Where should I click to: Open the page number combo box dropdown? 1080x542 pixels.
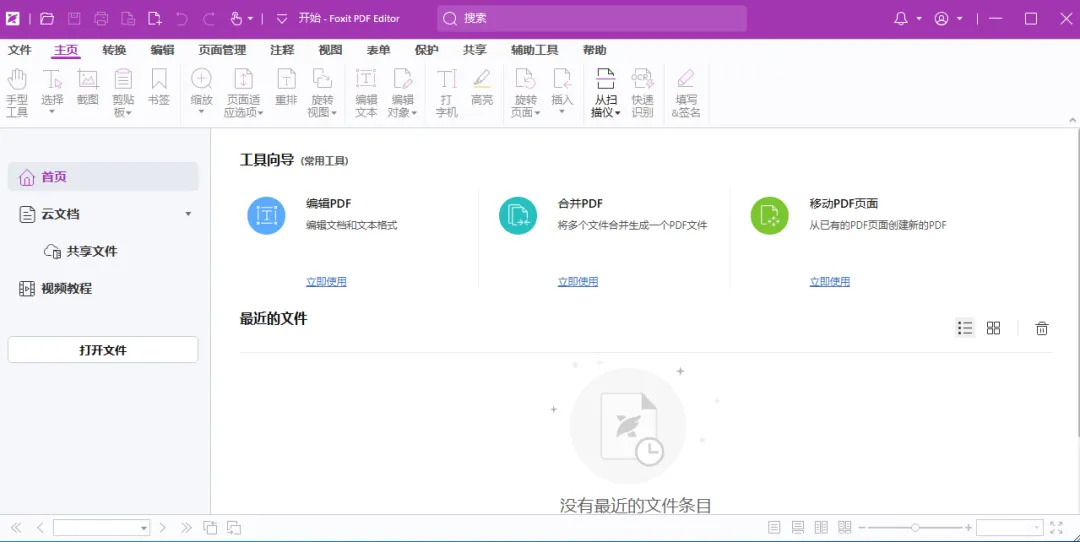tap(144, 528)
